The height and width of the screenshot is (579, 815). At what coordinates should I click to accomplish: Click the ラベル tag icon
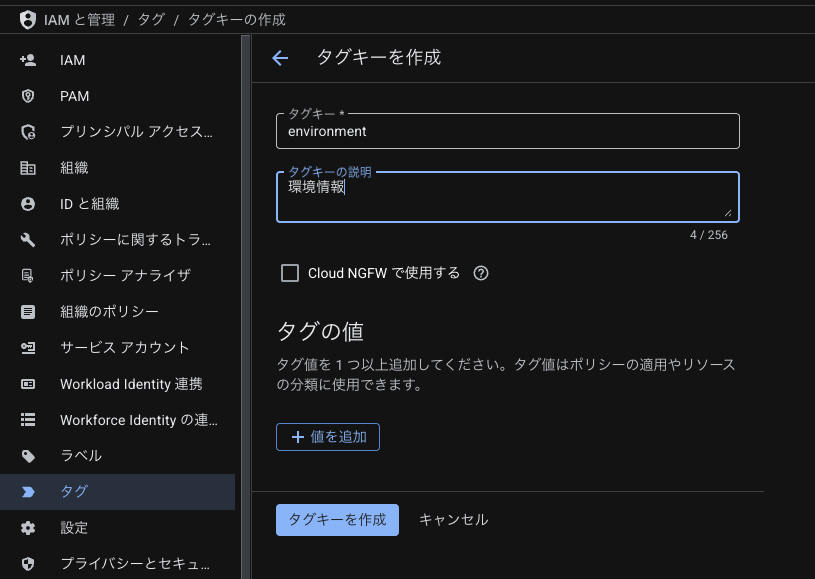click(28, 456)
